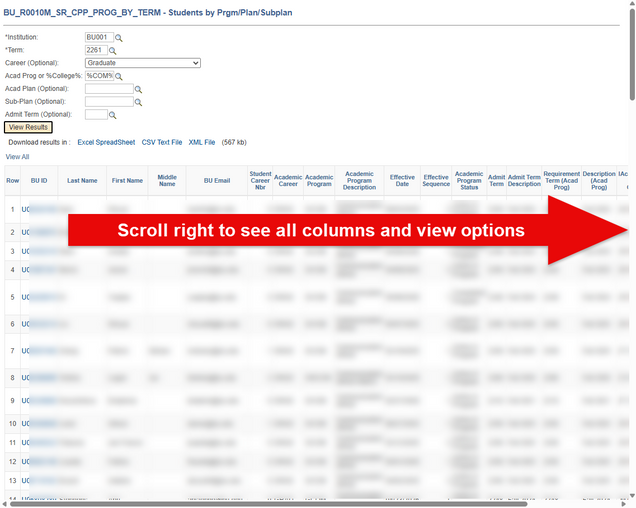Click the Term input field
Image resolution: width=636 pixels, height=508 pixels.
tap(96, 50)
